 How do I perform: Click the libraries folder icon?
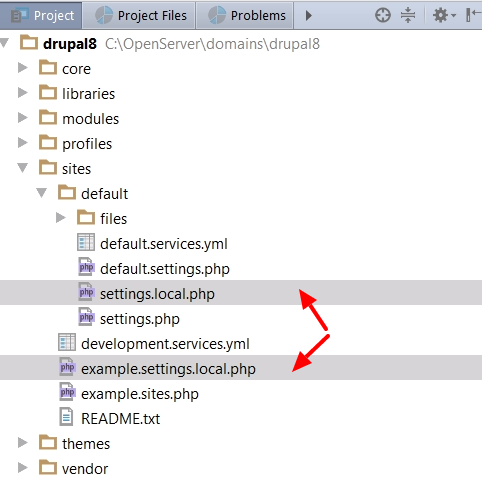(48, 92)
